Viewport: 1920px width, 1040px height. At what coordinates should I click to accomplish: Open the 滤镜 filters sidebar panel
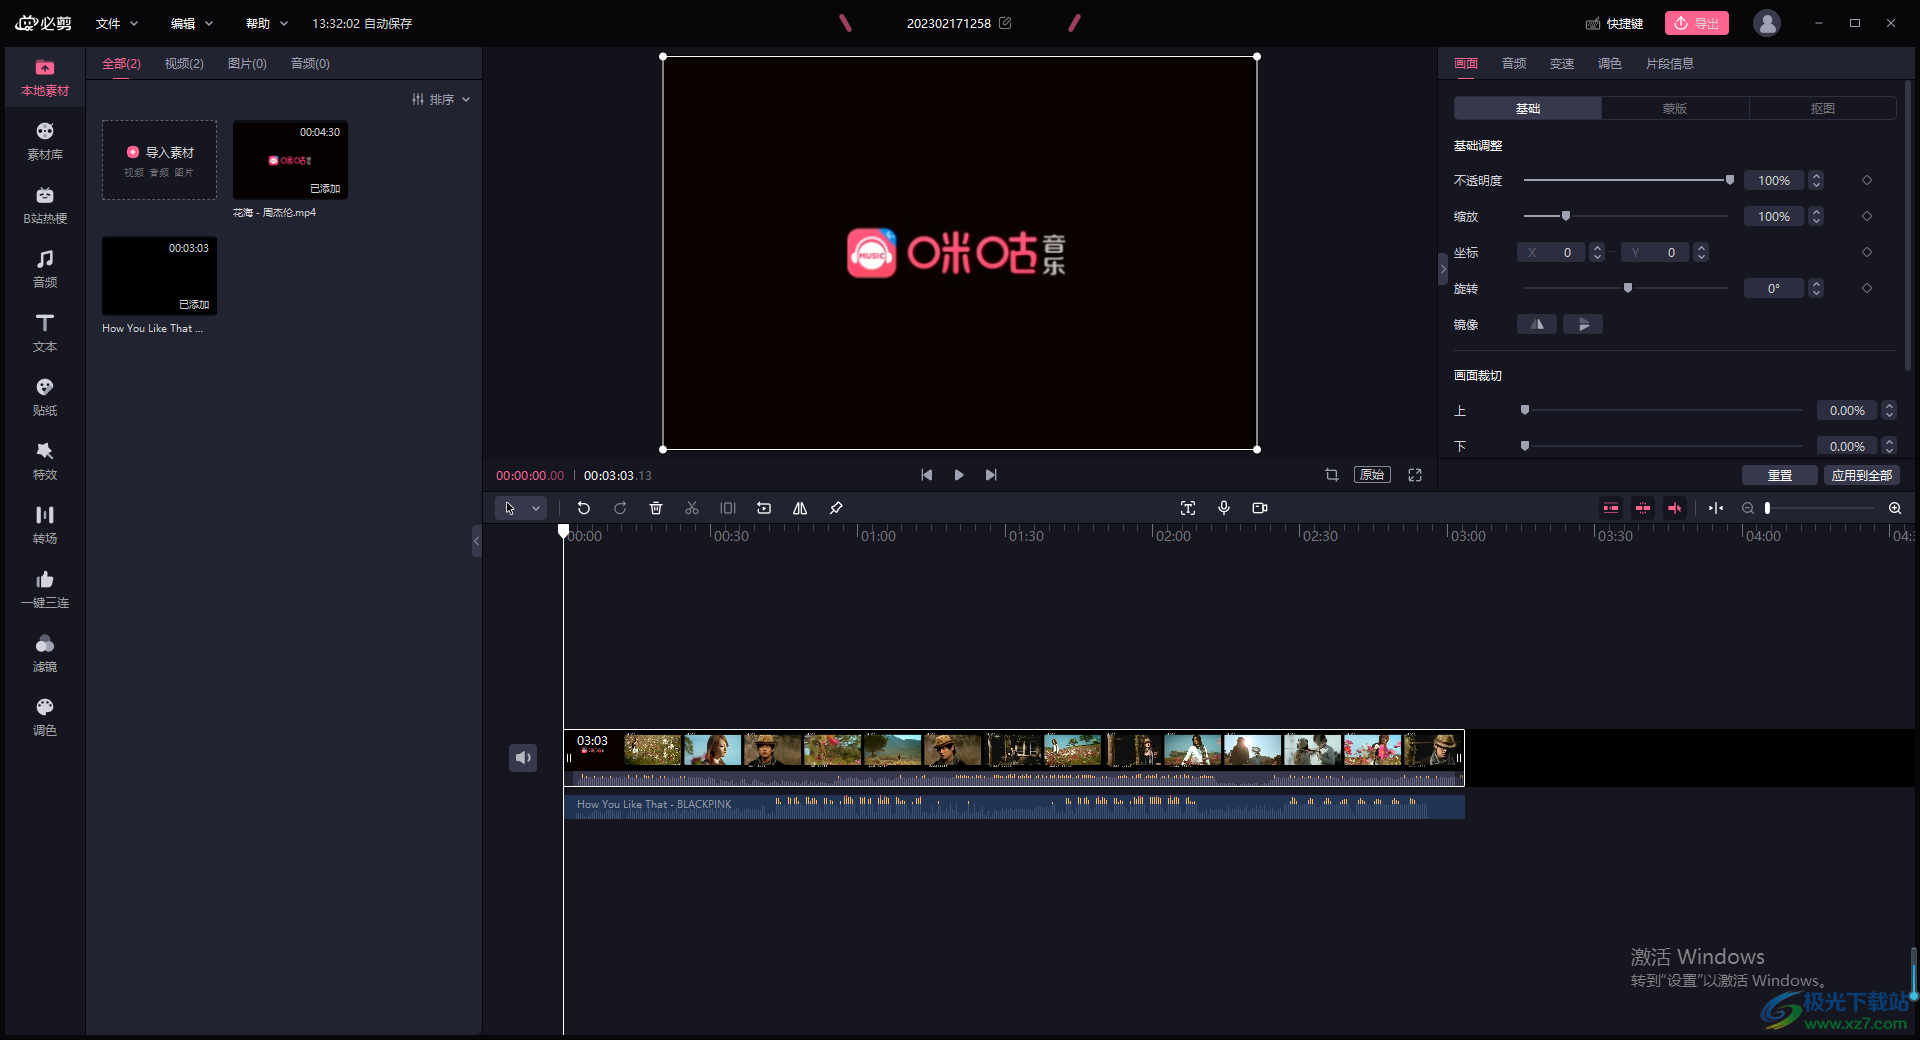[x=45, y=654]
